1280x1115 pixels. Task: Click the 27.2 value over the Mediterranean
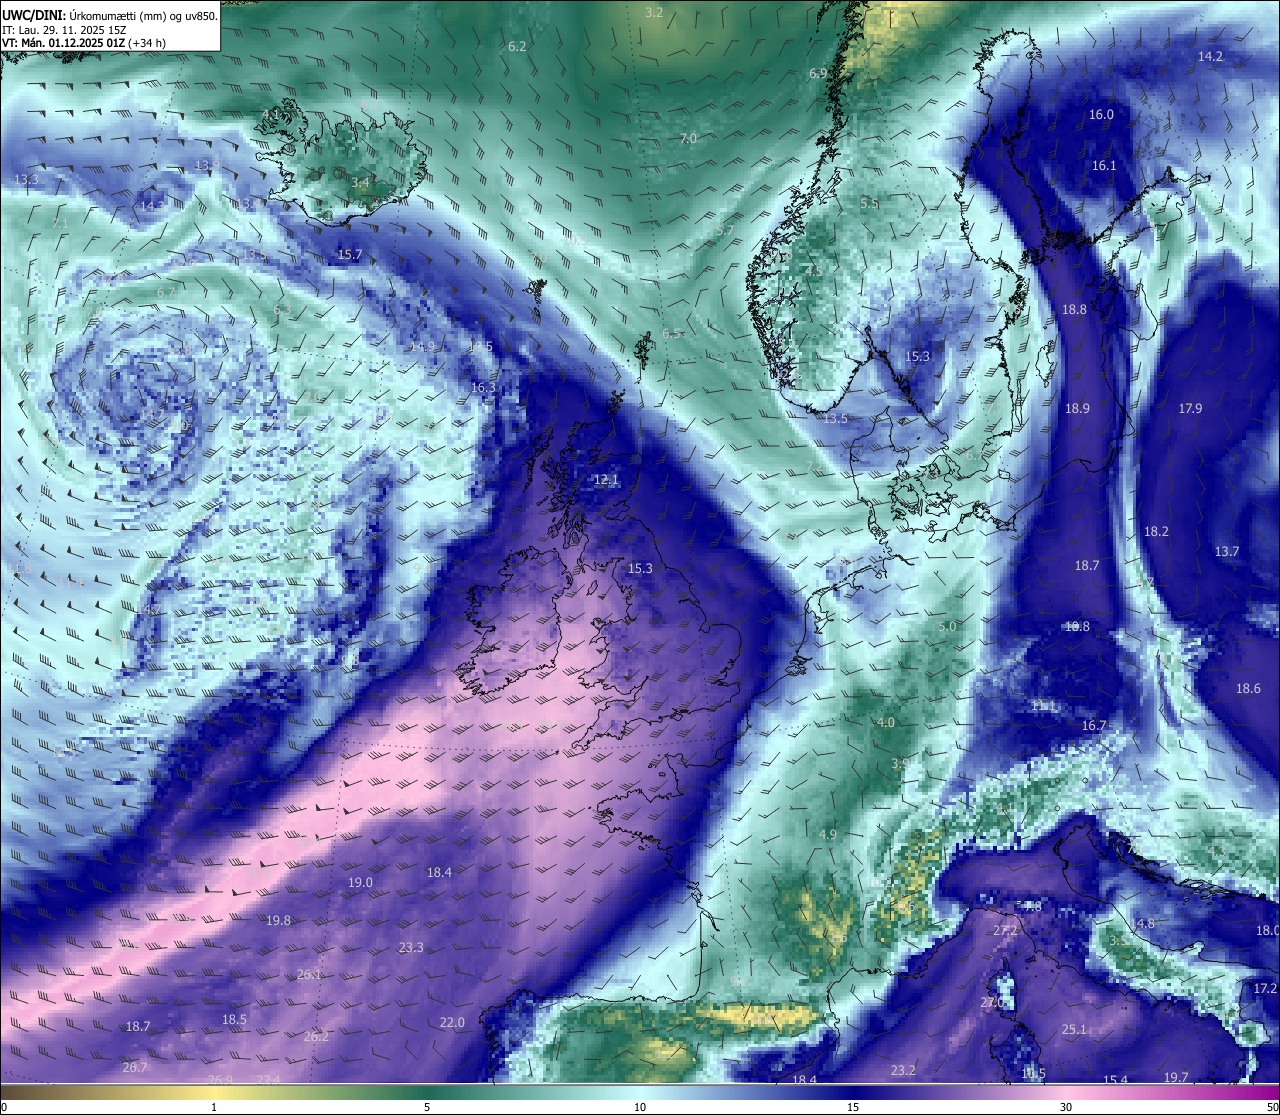click(1005, 931)
